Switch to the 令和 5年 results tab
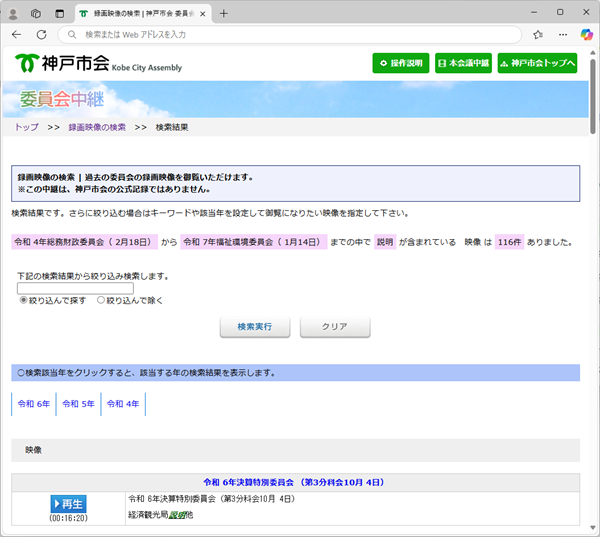Image resolution: width=600 pixels, height=537 pixels. tap(78, 404)
